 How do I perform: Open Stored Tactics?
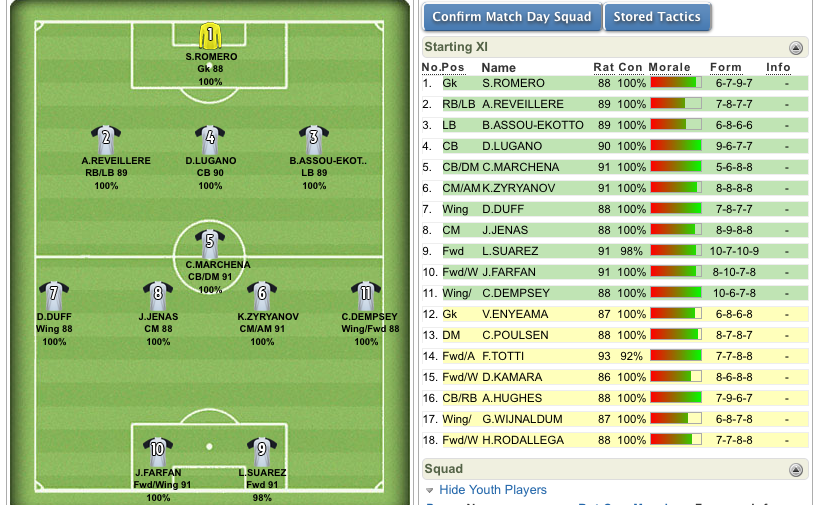click(x=657, y=17)
